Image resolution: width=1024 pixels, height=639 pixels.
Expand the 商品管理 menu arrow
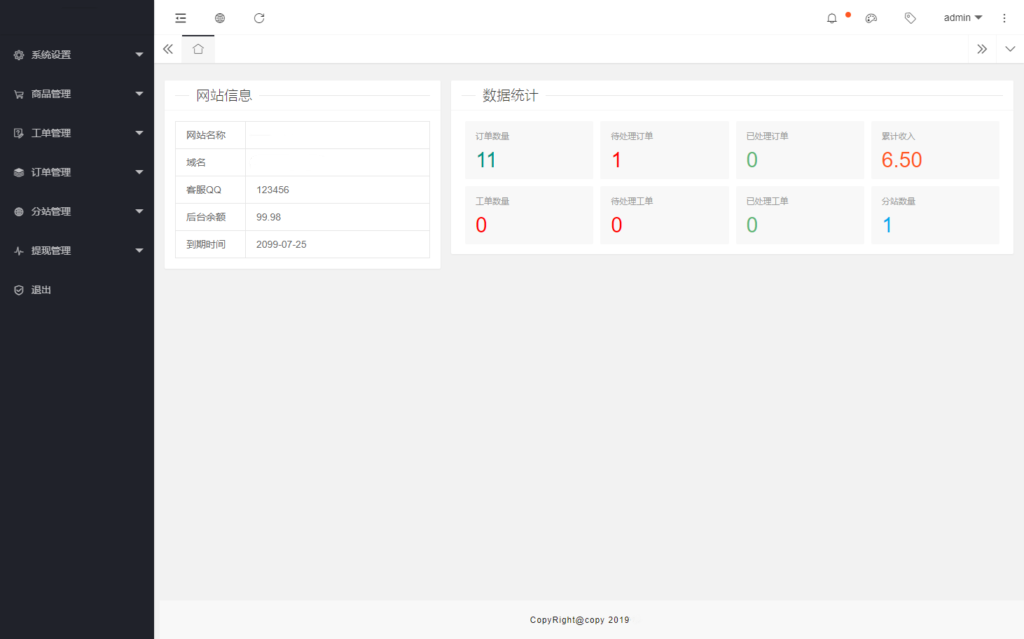[139, 94]
